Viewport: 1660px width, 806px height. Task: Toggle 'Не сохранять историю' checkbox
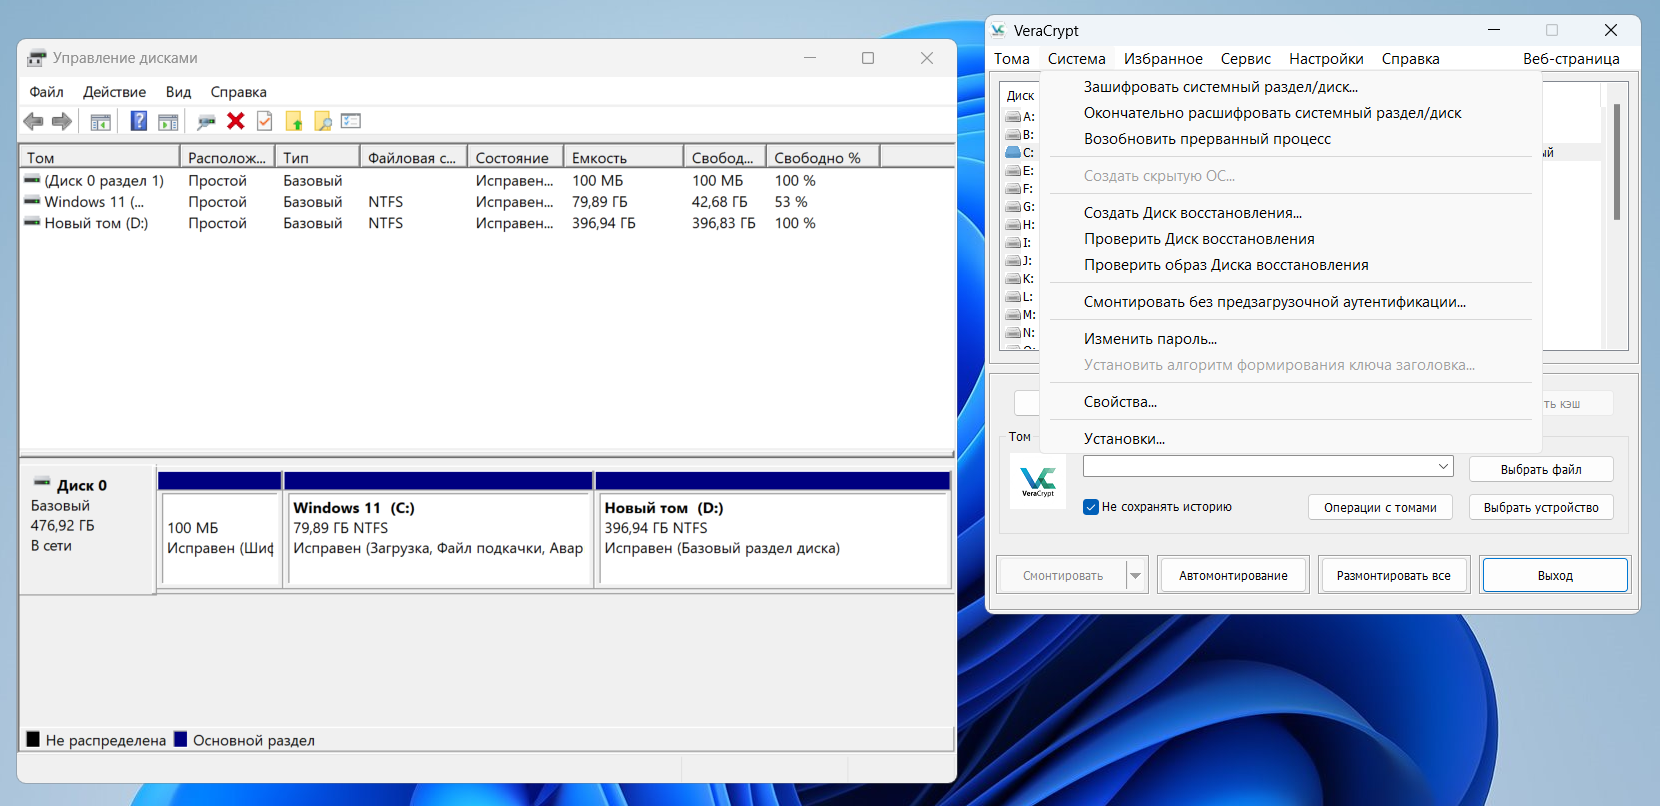[x=1091, y=507]
